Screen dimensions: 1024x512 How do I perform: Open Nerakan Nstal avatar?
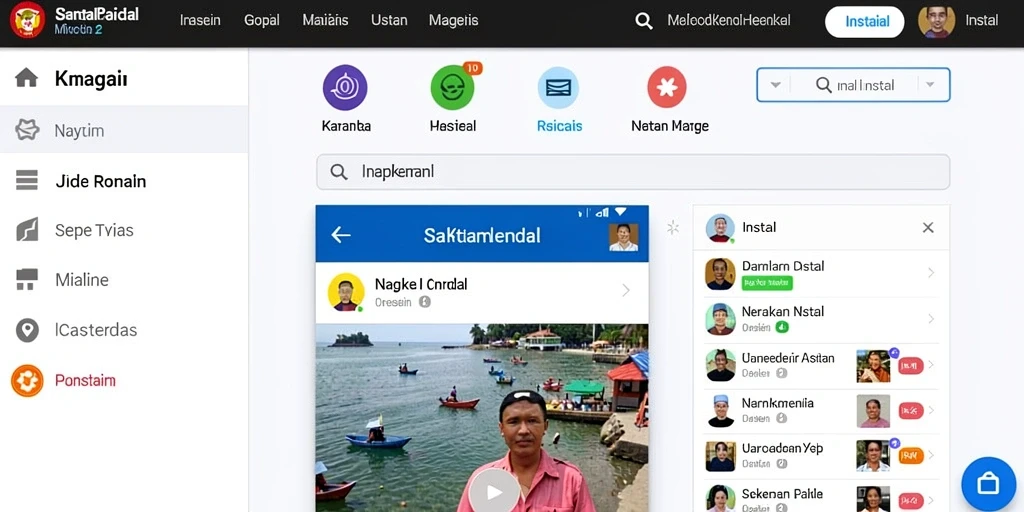[720, 319]
